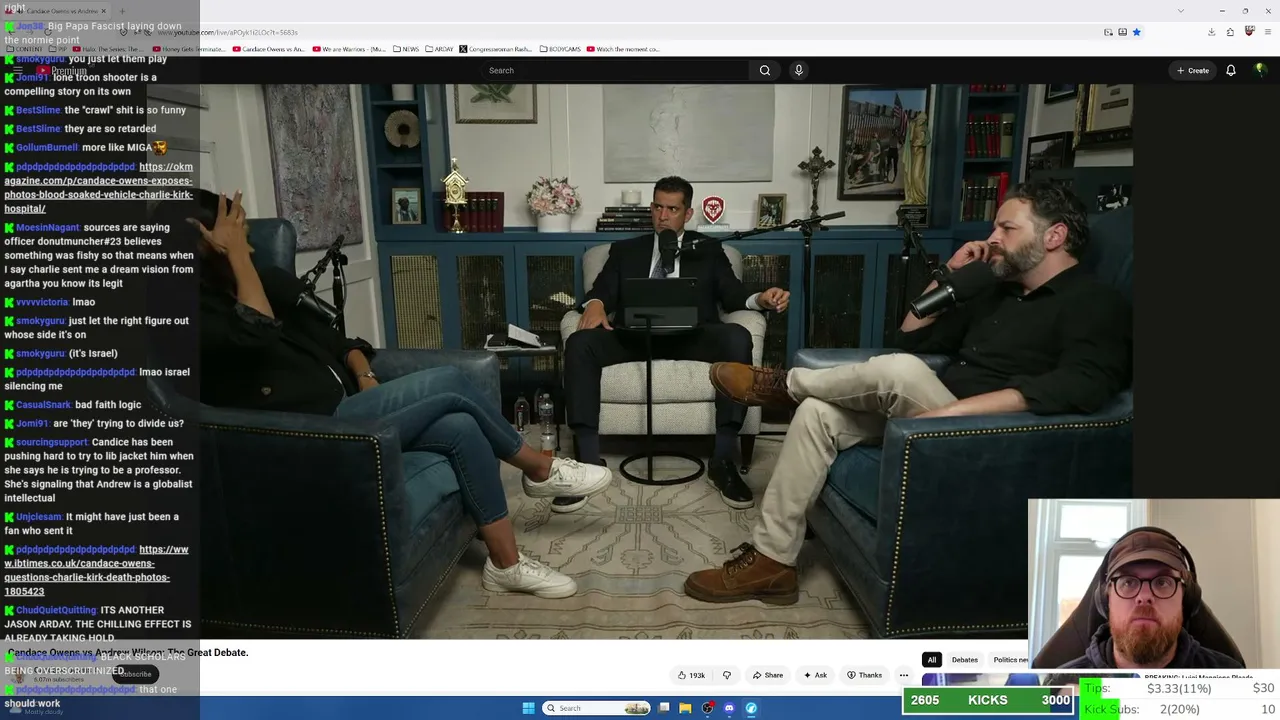
Task: Click username Unjclesam in chat
Action: [38, 517]
